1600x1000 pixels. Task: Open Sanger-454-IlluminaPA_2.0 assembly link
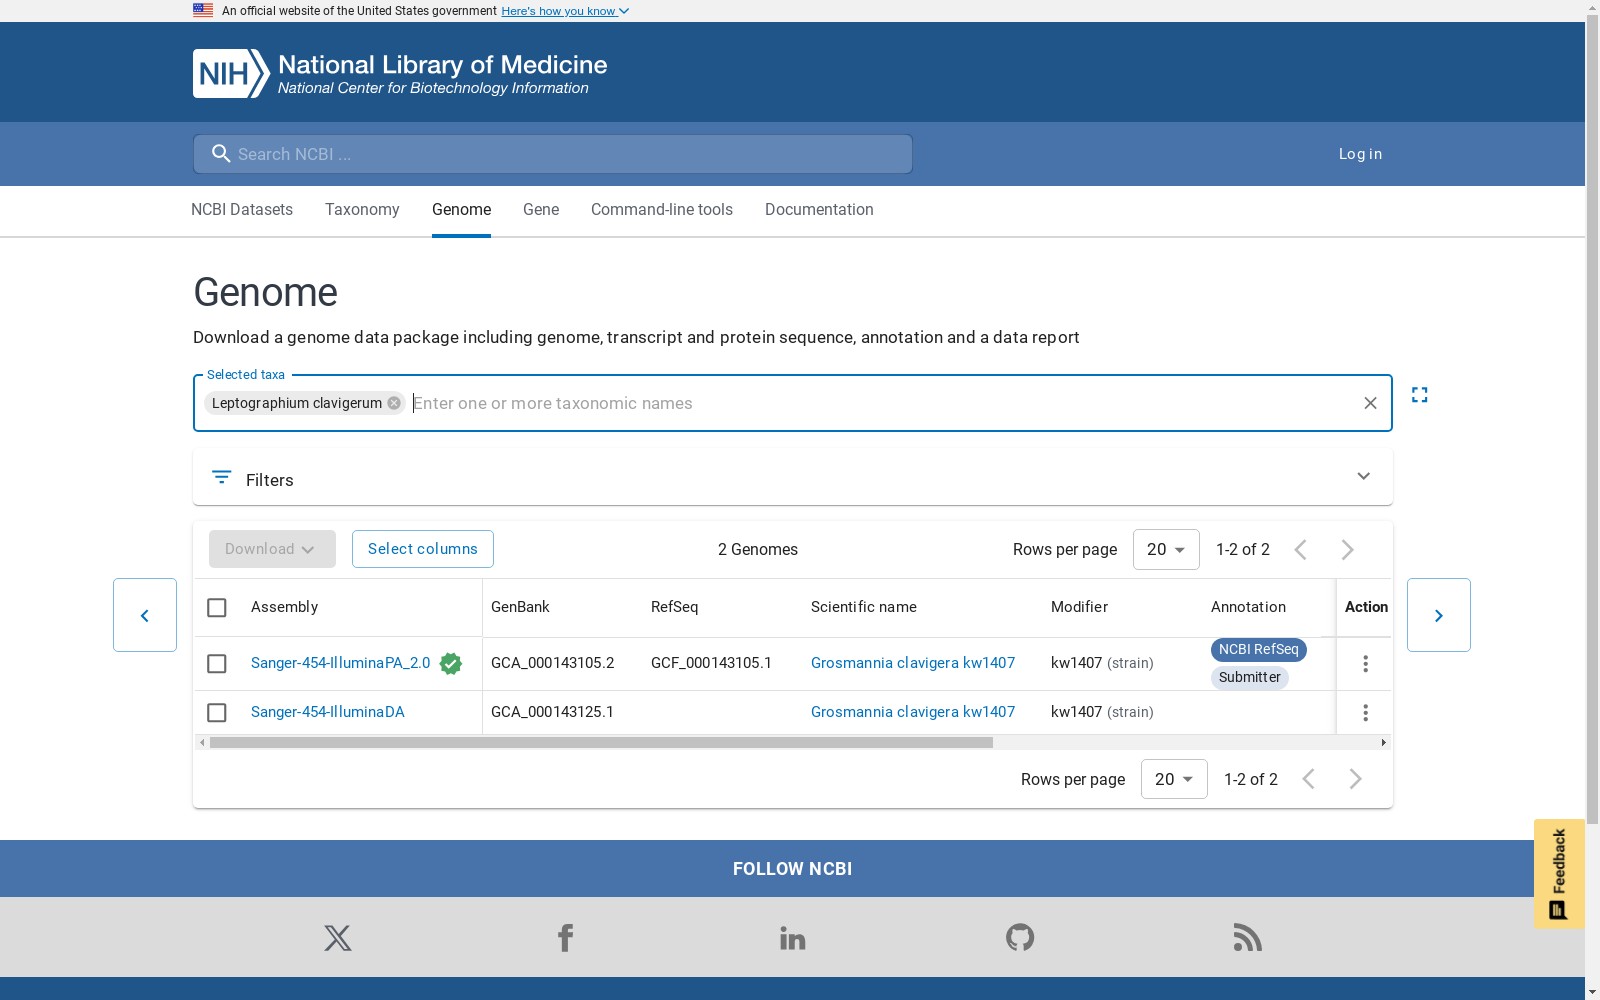click(x=340, y=663)
